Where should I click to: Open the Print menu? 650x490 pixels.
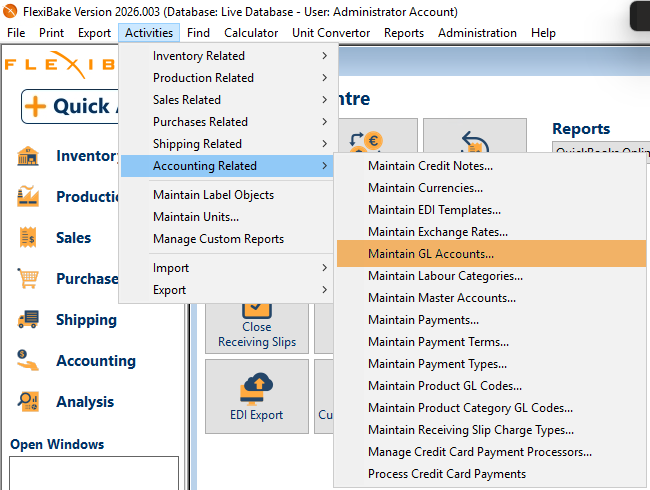pos(51,33)
